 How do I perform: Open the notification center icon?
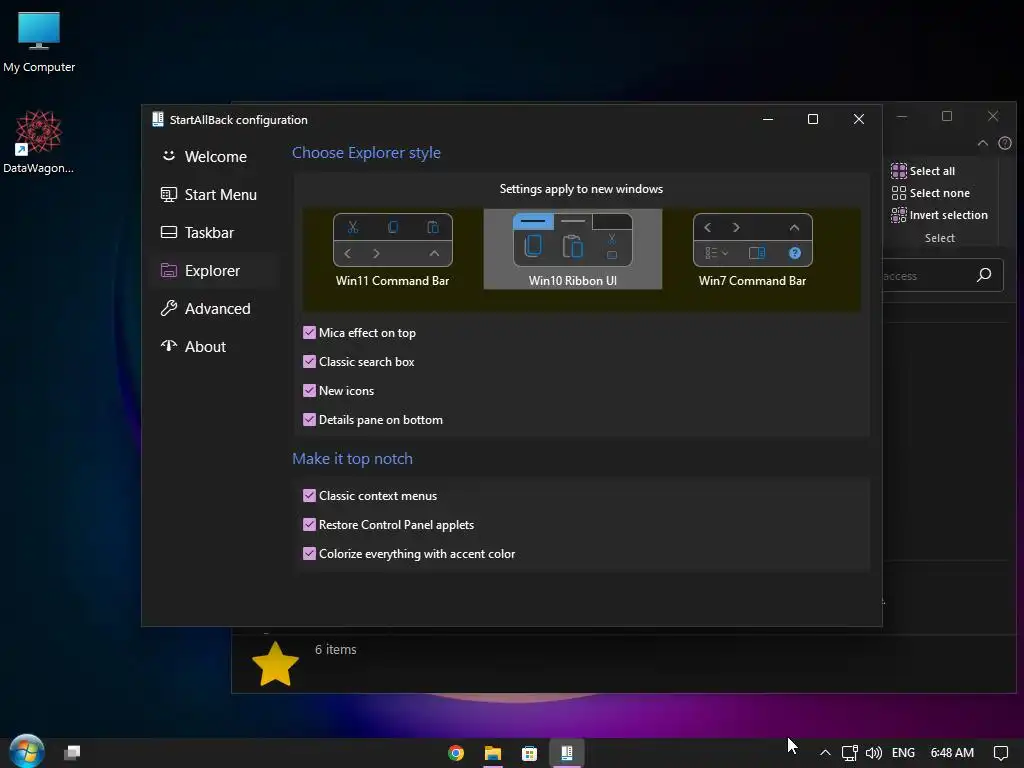pyautogui.click(x=1000, y=753)
